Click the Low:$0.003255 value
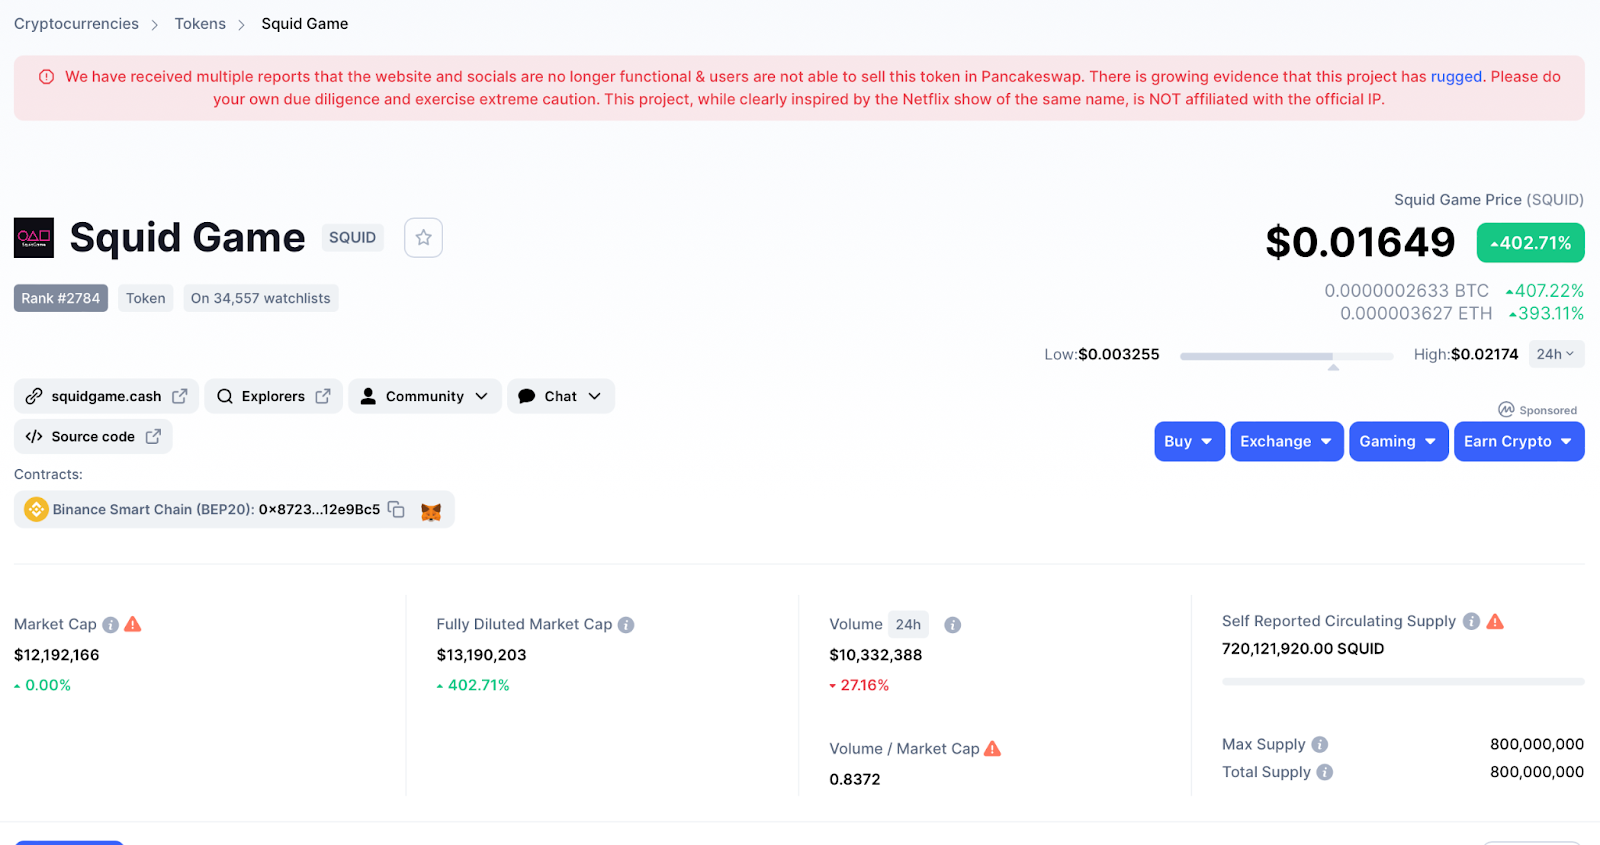 tap(1102, 354)
